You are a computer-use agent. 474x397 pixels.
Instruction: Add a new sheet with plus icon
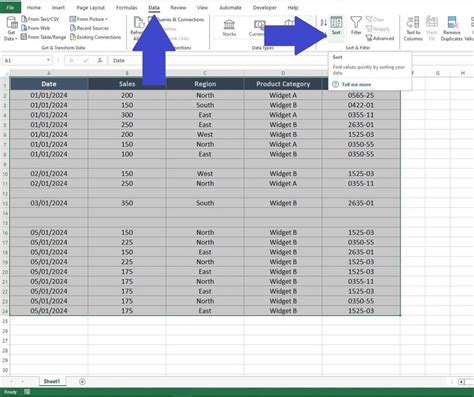click(x=82, y=382)
